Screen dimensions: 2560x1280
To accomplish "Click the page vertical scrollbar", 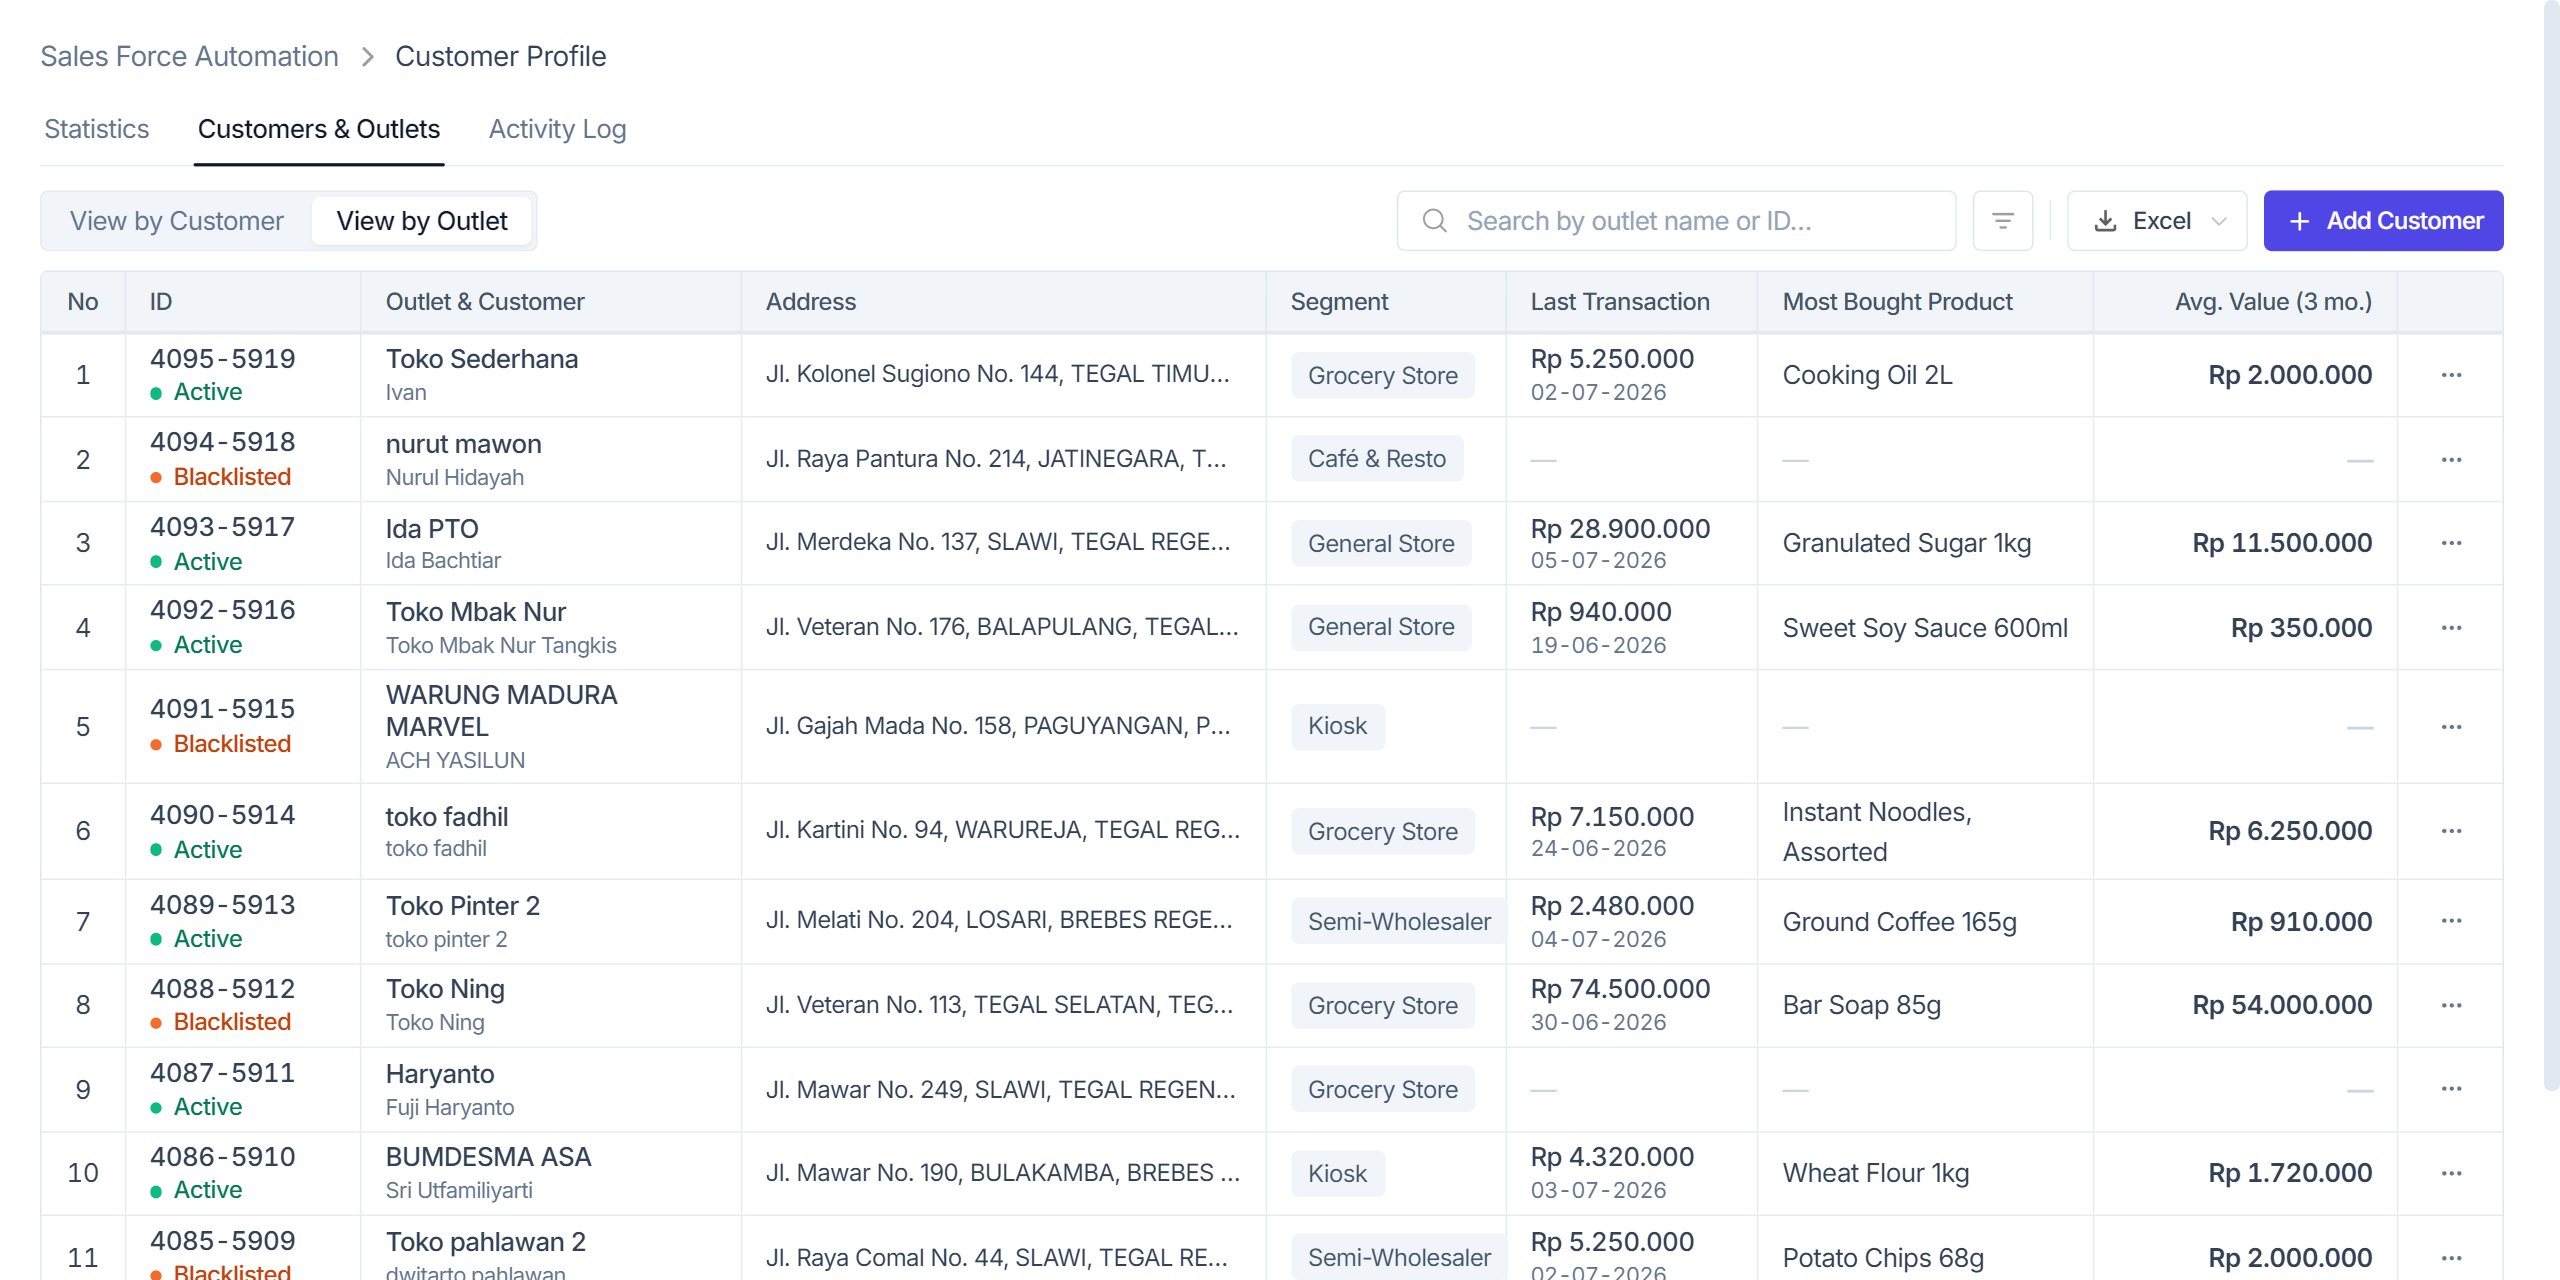I will (2551, 545).
